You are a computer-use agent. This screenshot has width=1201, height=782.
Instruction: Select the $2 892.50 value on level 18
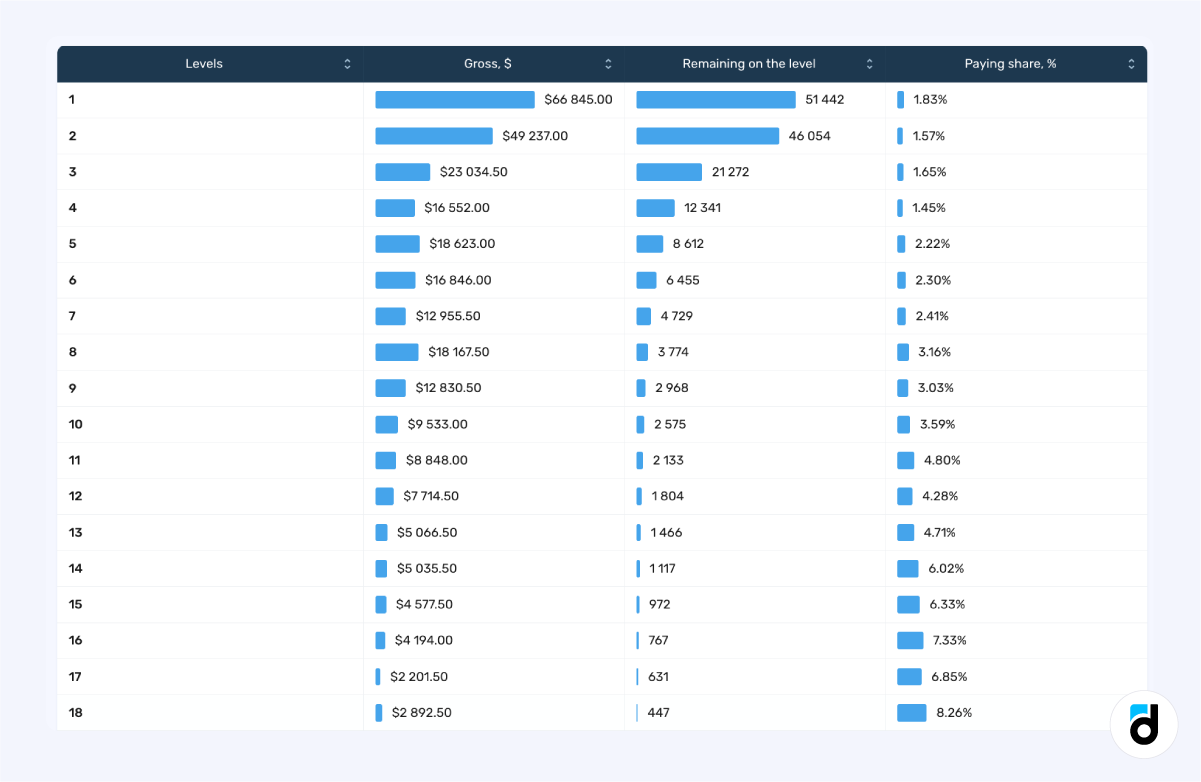(x=419, y=712)
